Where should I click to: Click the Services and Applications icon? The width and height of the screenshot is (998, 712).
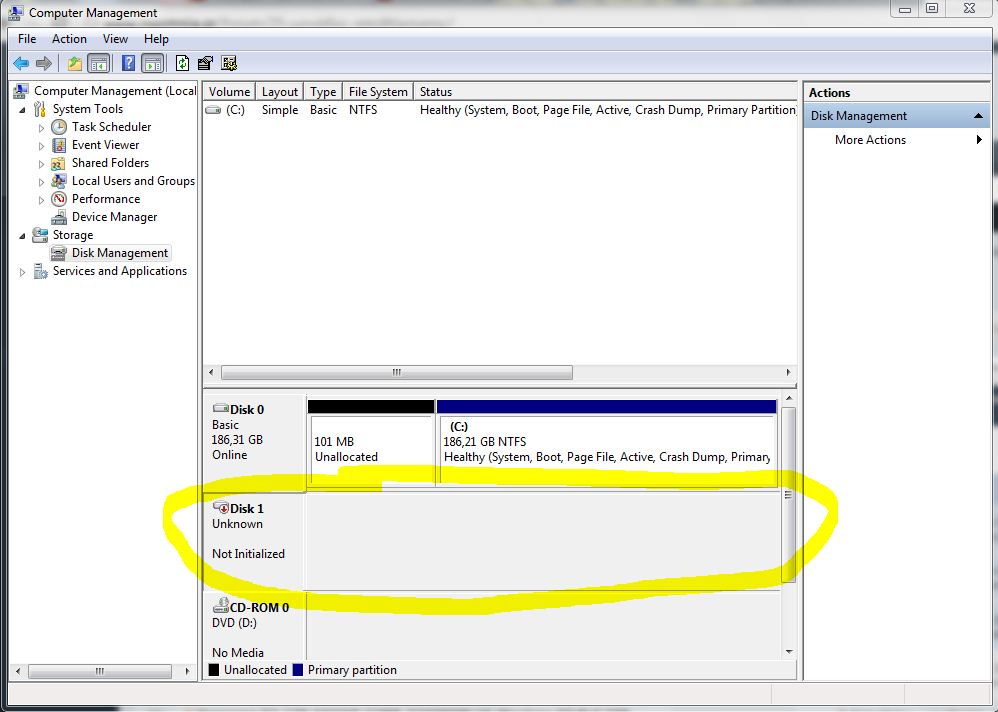40,272
